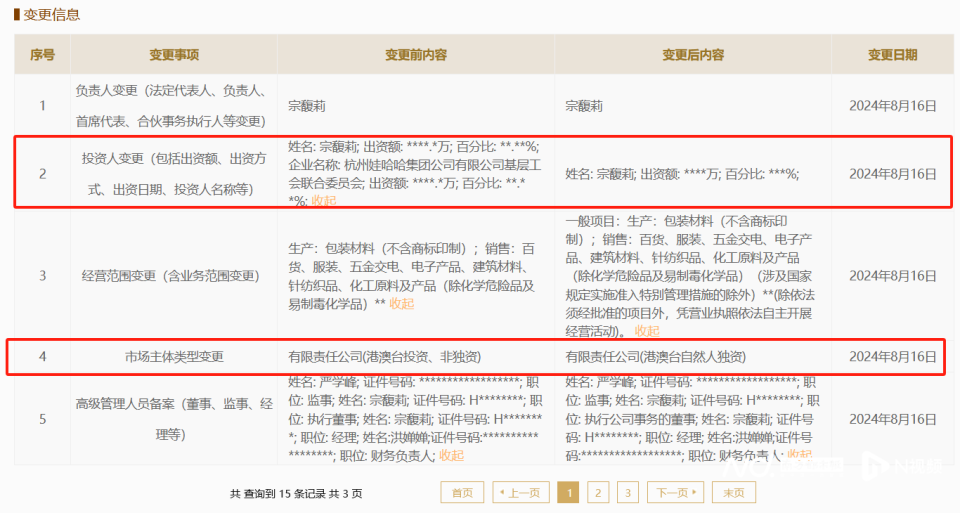Click 序号 column header
Viewport: 960px width, 513px height.
(42, 54)
